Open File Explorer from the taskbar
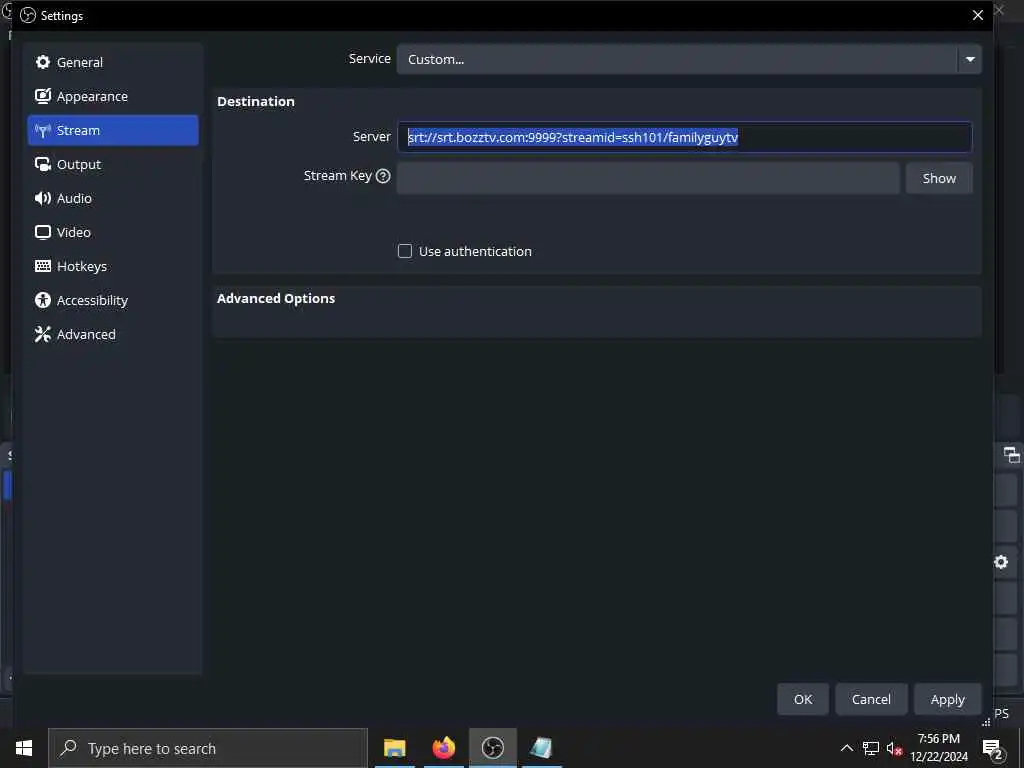Image resolution: width=1024 pixels, height=768 pixels. 394,748
